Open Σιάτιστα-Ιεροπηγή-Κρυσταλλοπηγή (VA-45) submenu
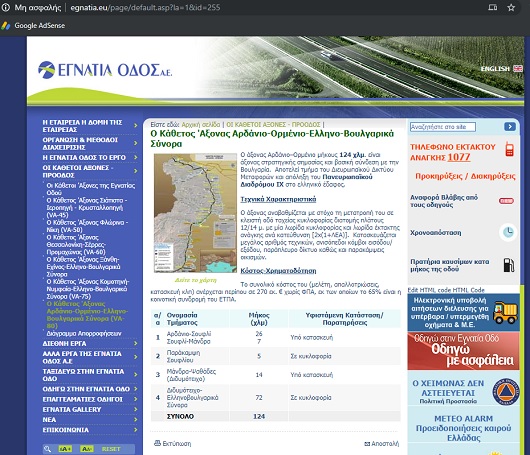Image resolution: width=530 pixels, height=455 pixels. (87, 208)
